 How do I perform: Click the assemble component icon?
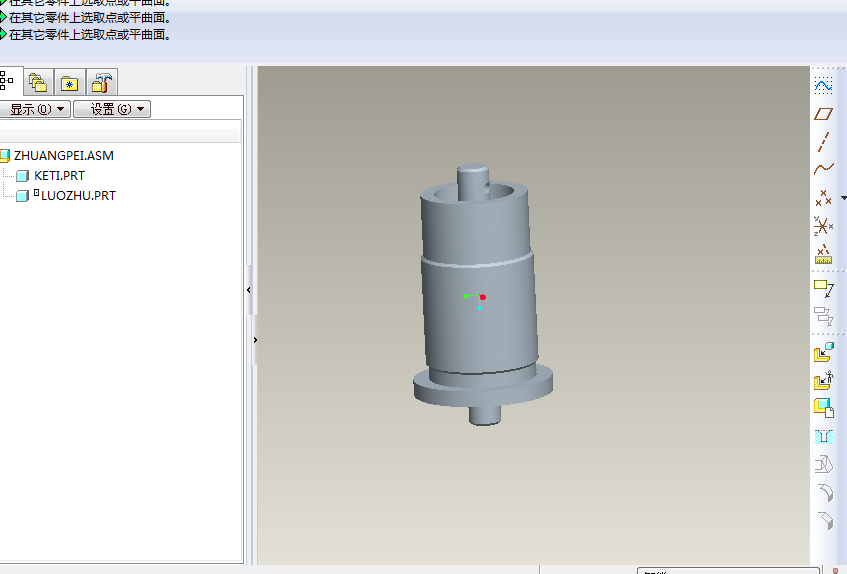[824, 352]
